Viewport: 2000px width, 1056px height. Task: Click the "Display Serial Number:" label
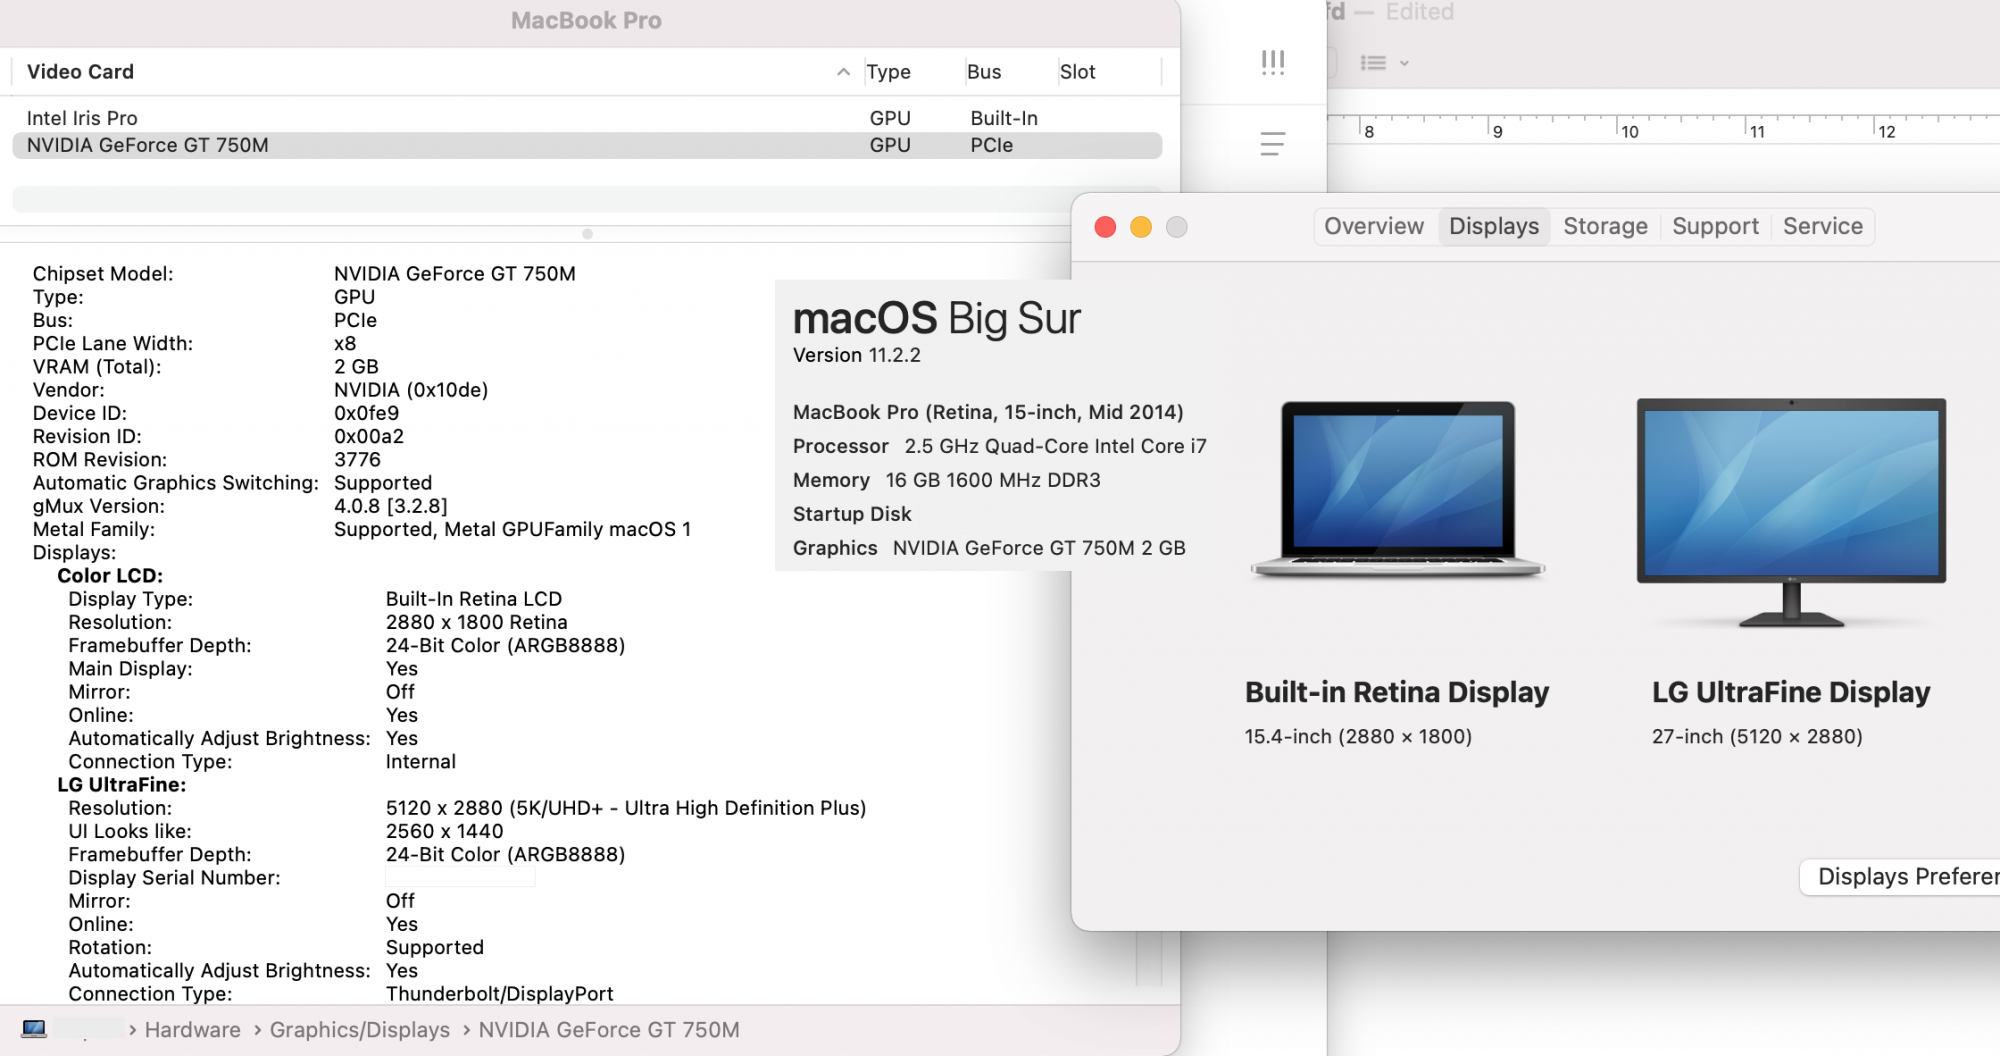coord(174,878)
